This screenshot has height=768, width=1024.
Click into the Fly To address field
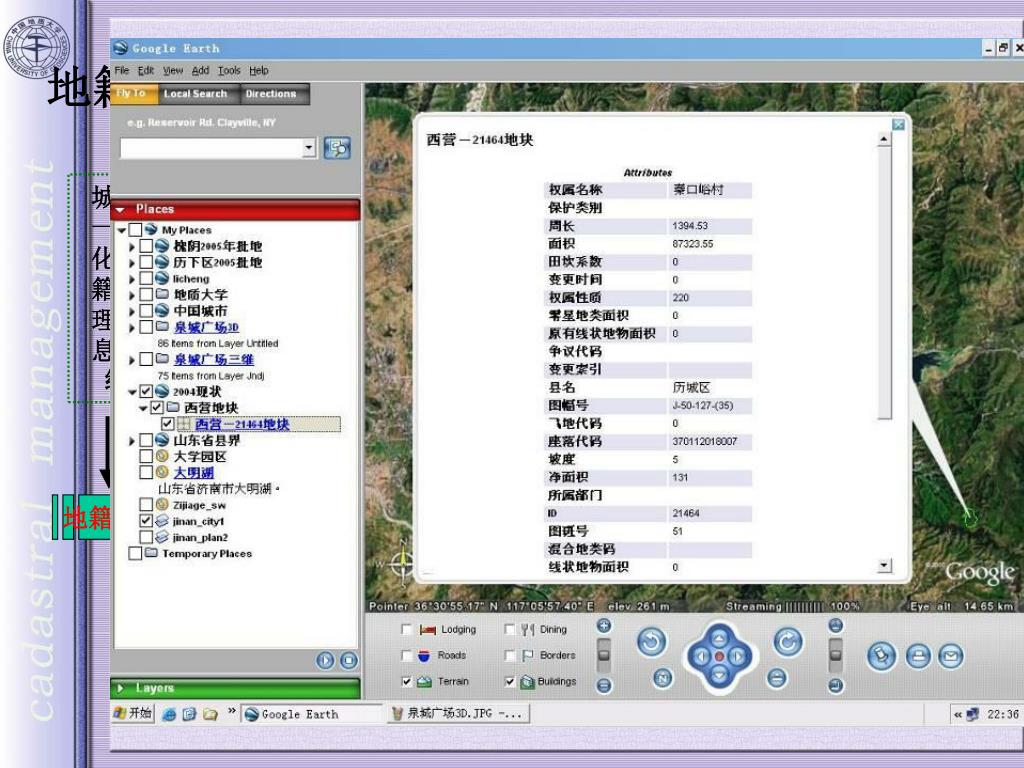click(211, 148)
